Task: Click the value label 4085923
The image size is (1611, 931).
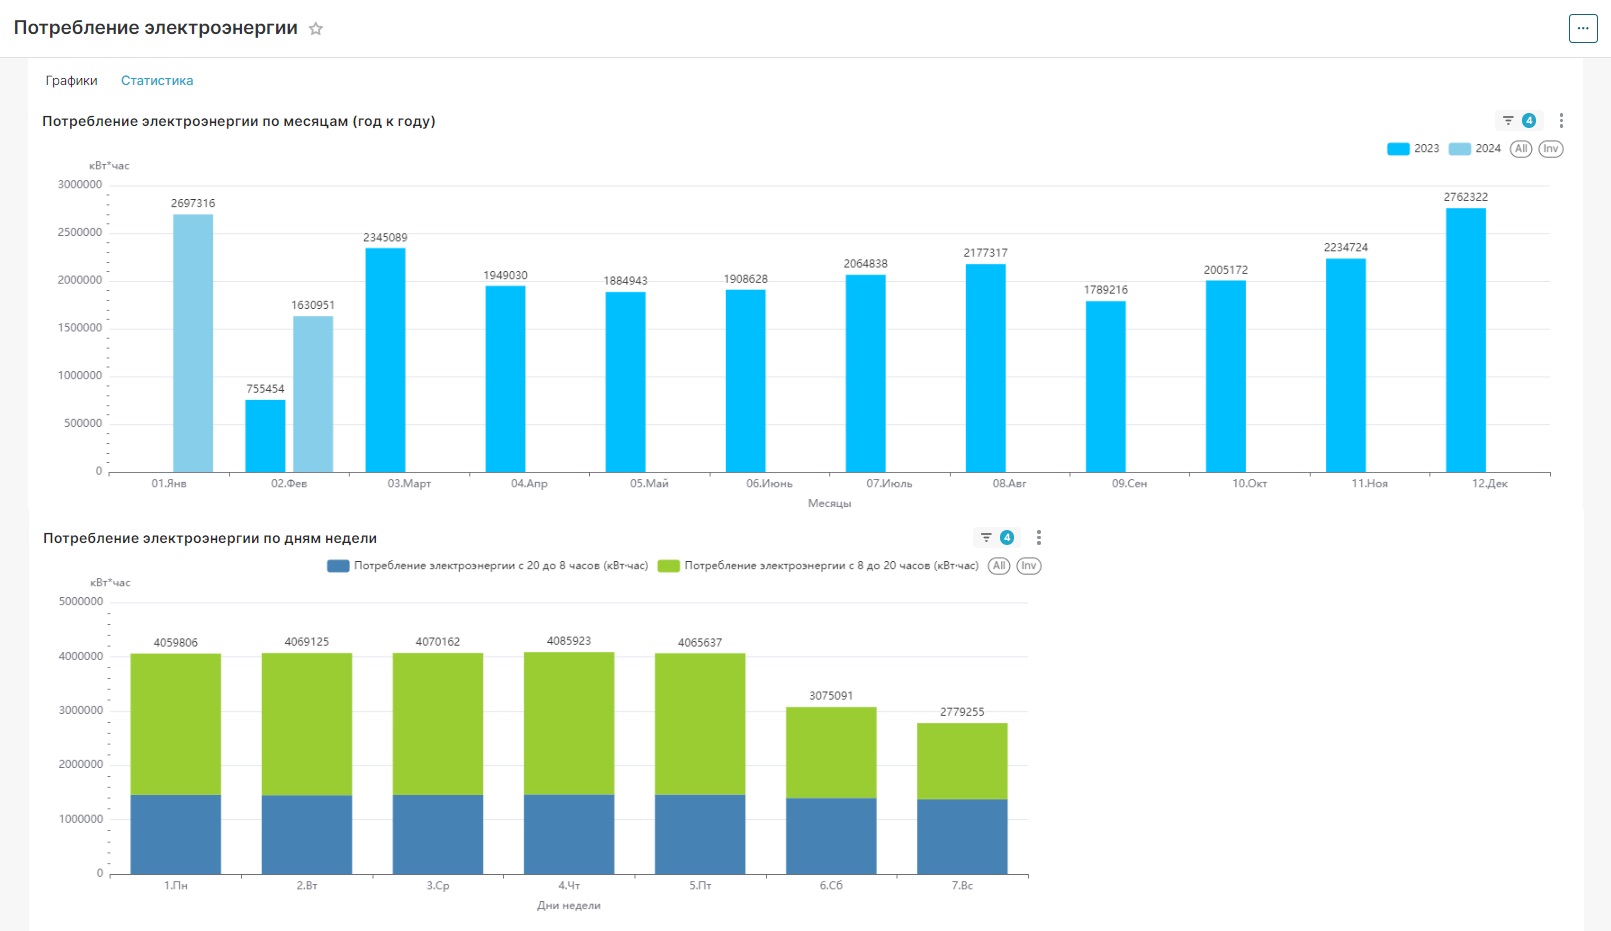Action: 568,641
